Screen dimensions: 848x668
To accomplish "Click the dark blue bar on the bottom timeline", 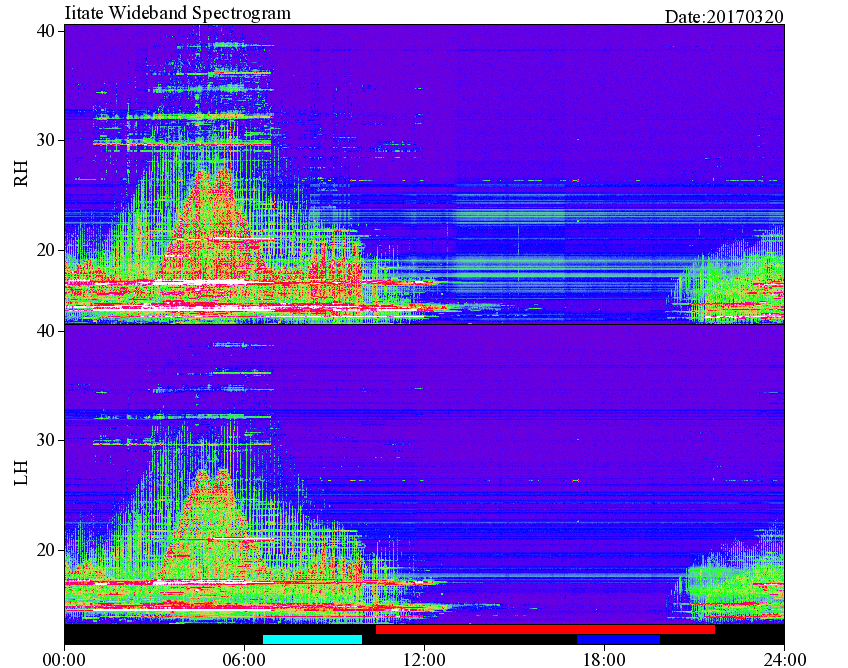I will coord(618,639).
